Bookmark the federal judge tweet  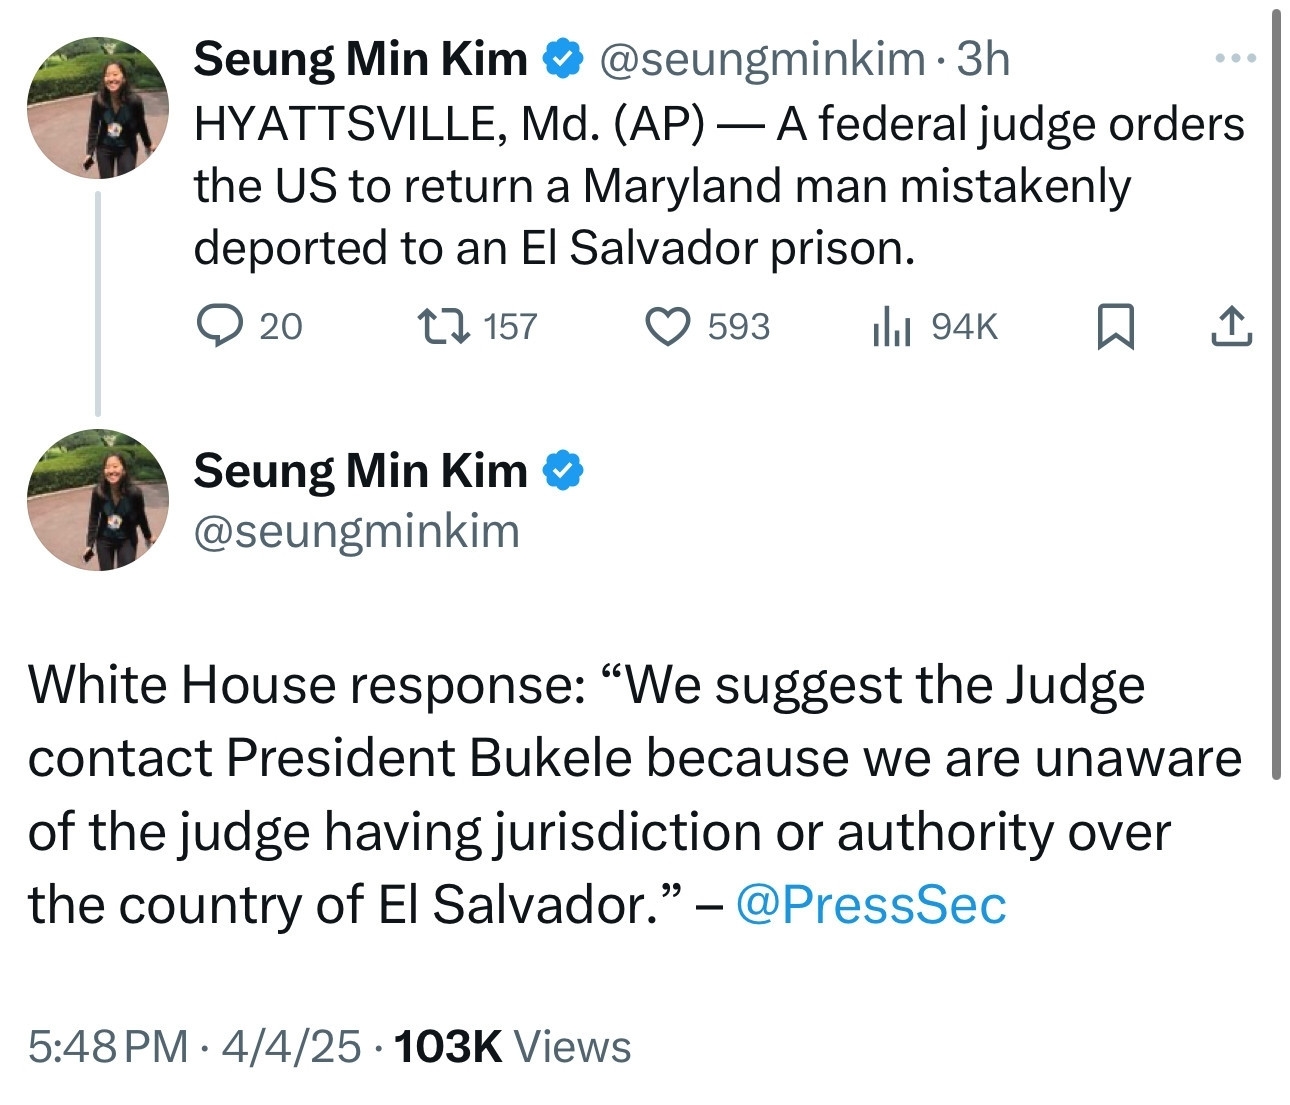pyautogui.click(x=1115, y=327)
